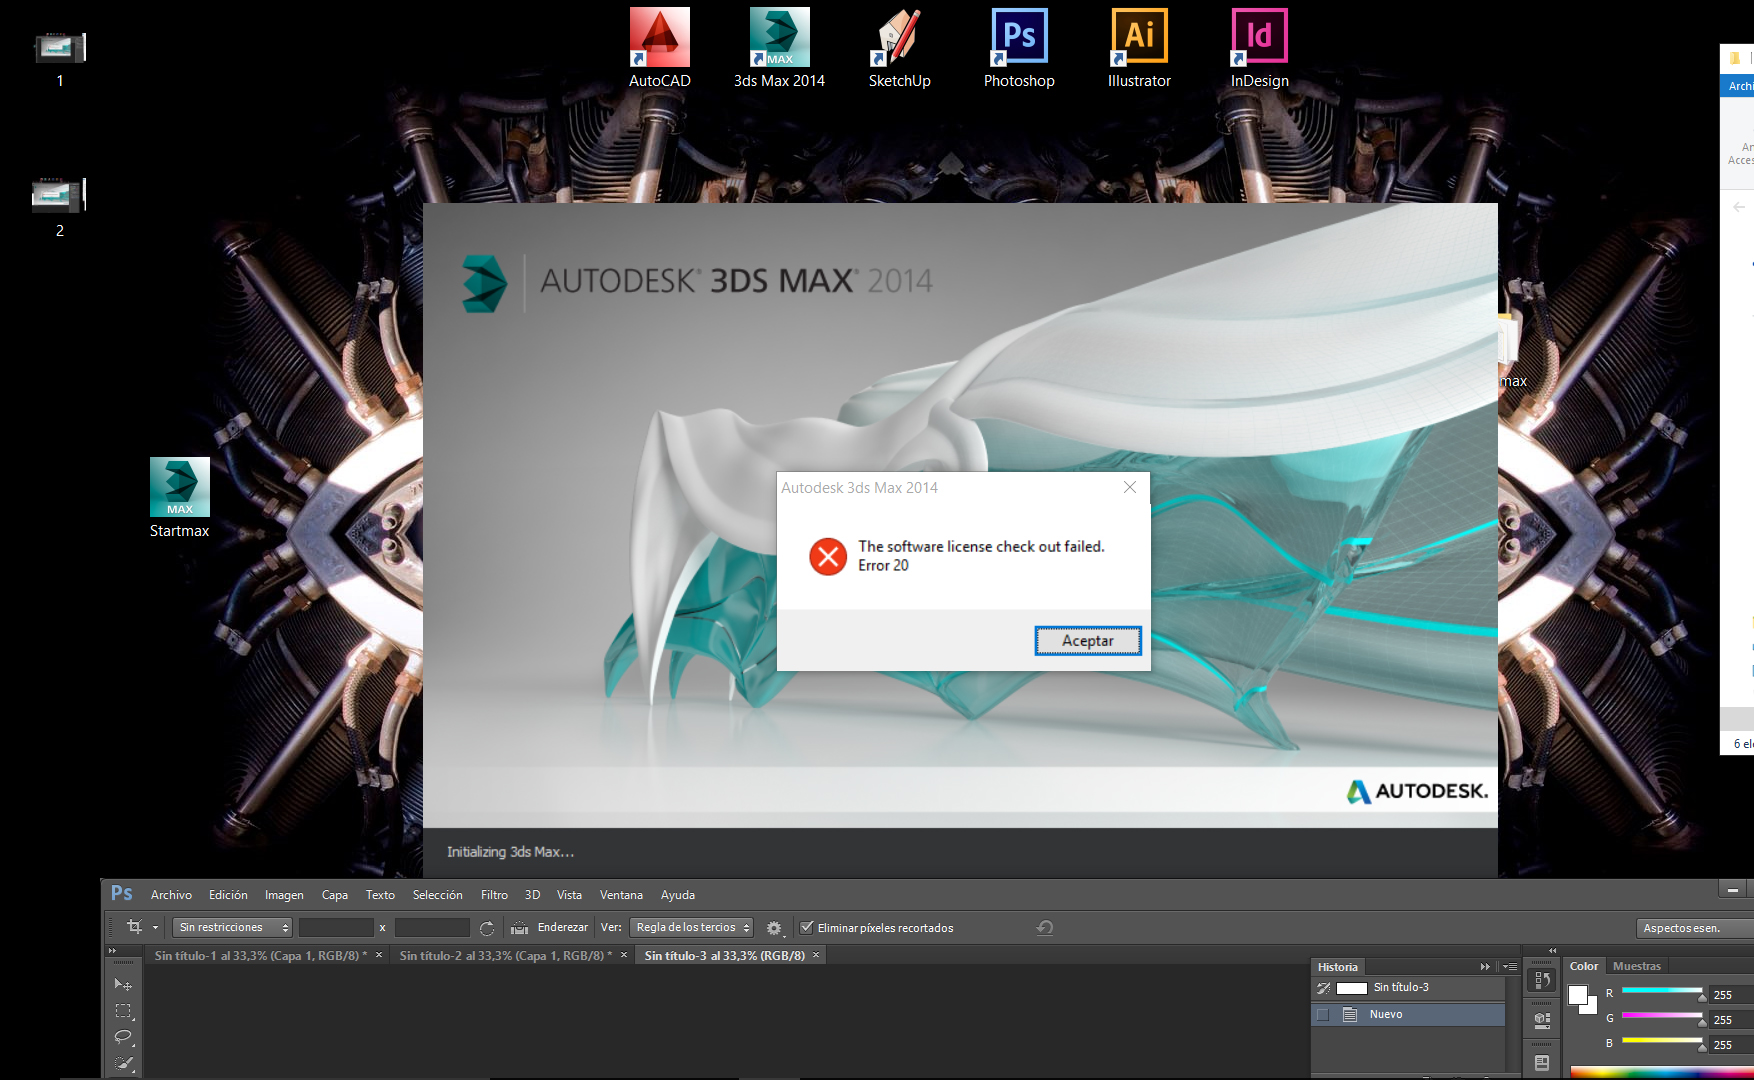The image size is (1754, 1080).
Task: Open the Selección menu in Photoshop
Action: [x=437, y=895]
